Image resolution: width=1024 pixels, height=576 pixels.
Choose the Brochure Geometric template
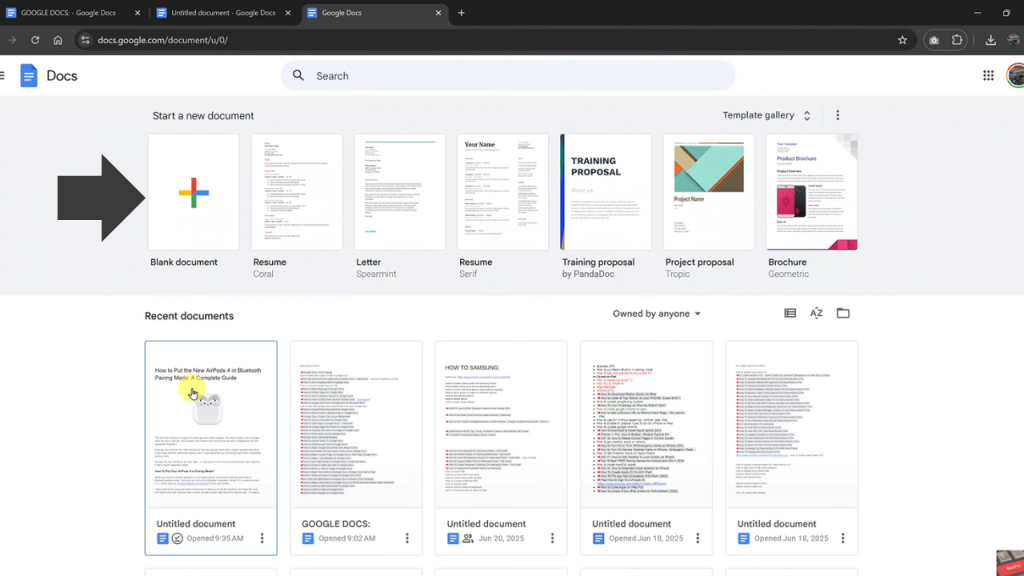812,192
